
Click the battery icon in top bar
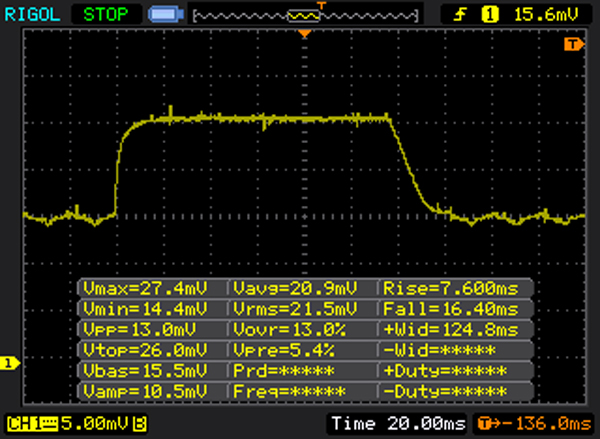coord(166,15)
